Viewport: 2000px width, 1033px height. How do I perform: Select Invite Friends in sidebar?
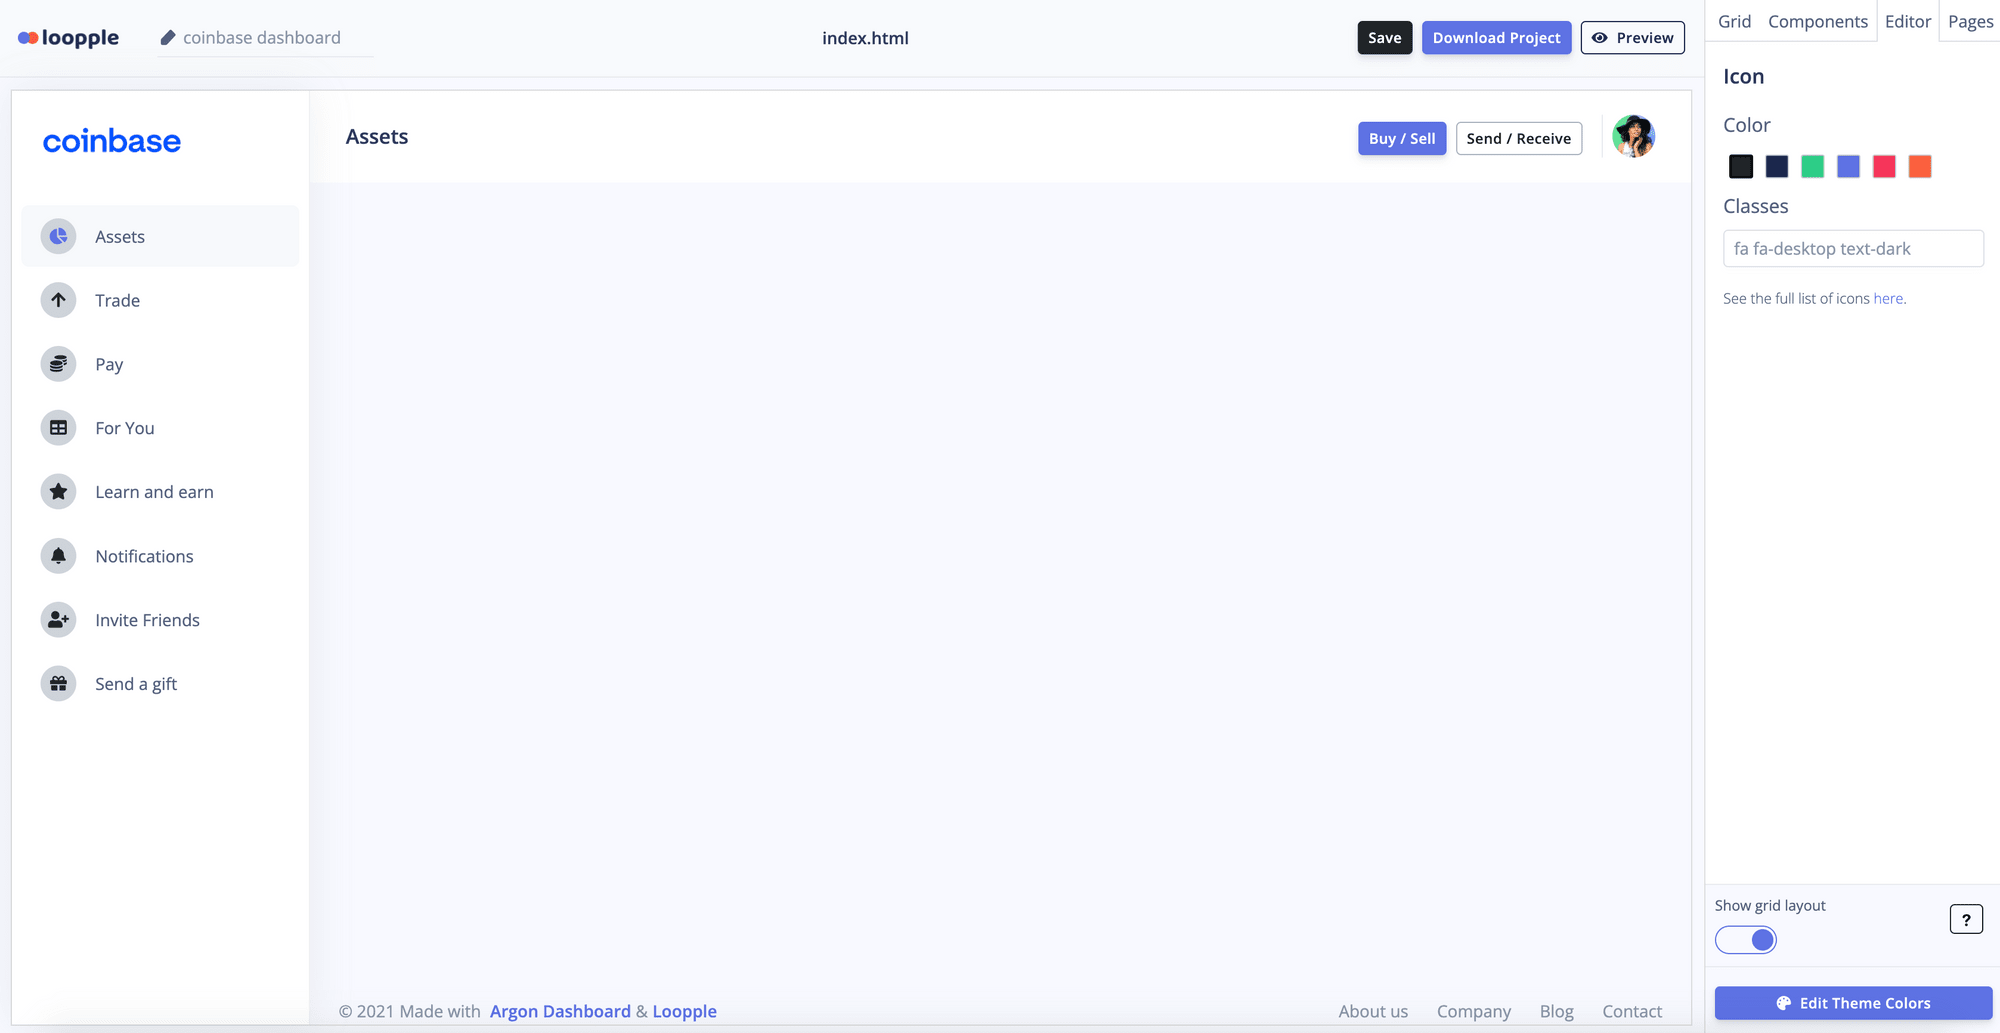tap(160, 620)
